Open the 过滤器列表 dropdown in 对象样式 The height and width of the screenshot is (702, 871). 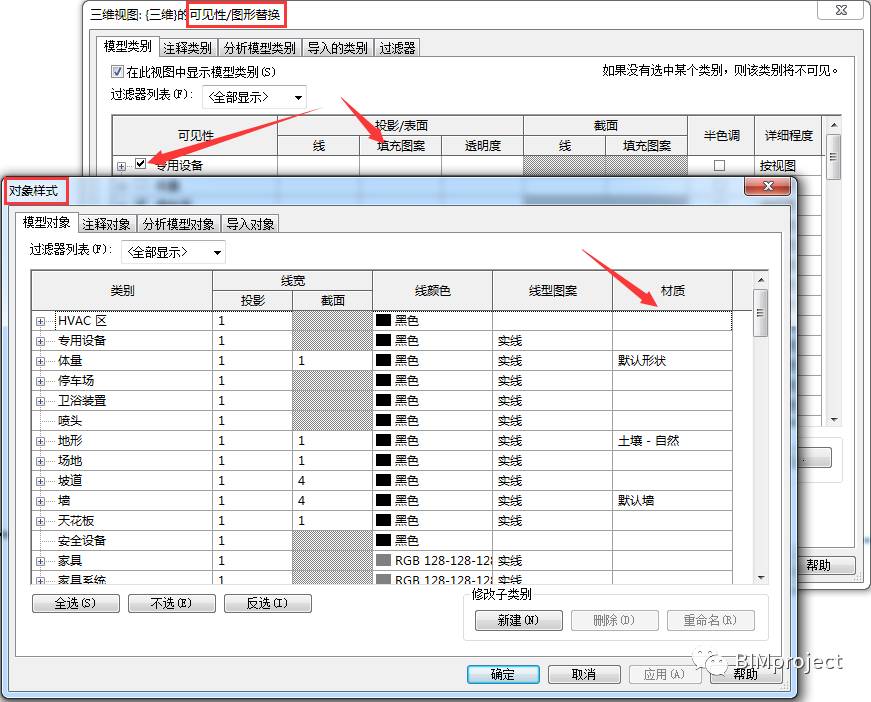coord(173,253)
